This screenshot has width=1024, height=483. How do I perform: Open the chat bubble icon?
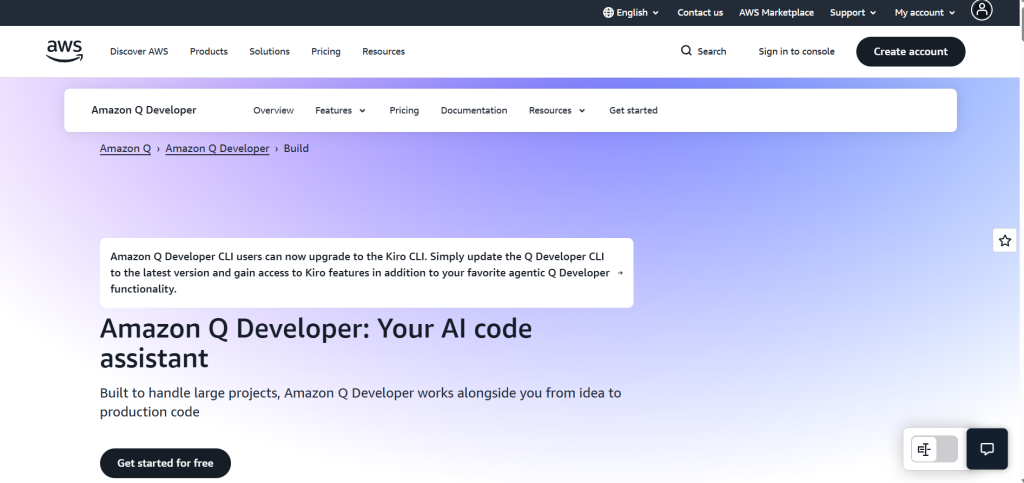click(x=987, y=449)
